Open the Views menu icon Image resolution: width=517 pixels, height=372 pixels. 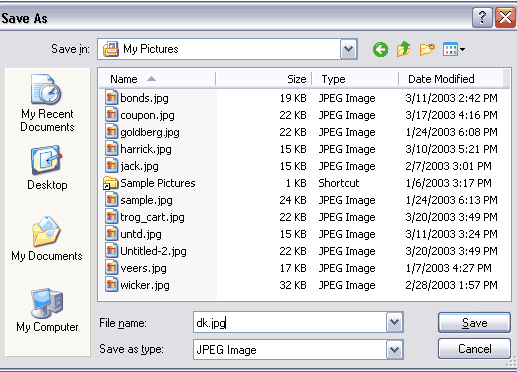pyautogui.click(x=454, y=50)
